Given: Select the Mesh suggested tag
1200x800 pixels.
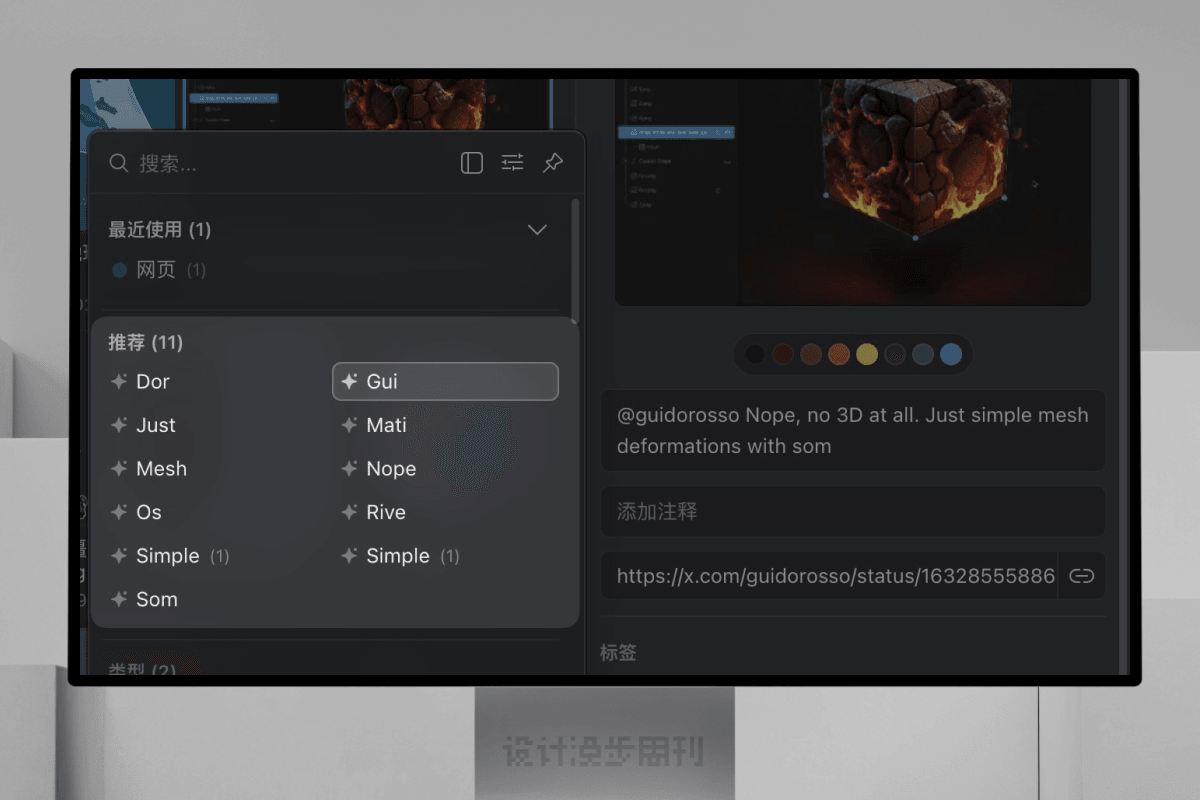Looking at the screenshot, I should 161,469.
